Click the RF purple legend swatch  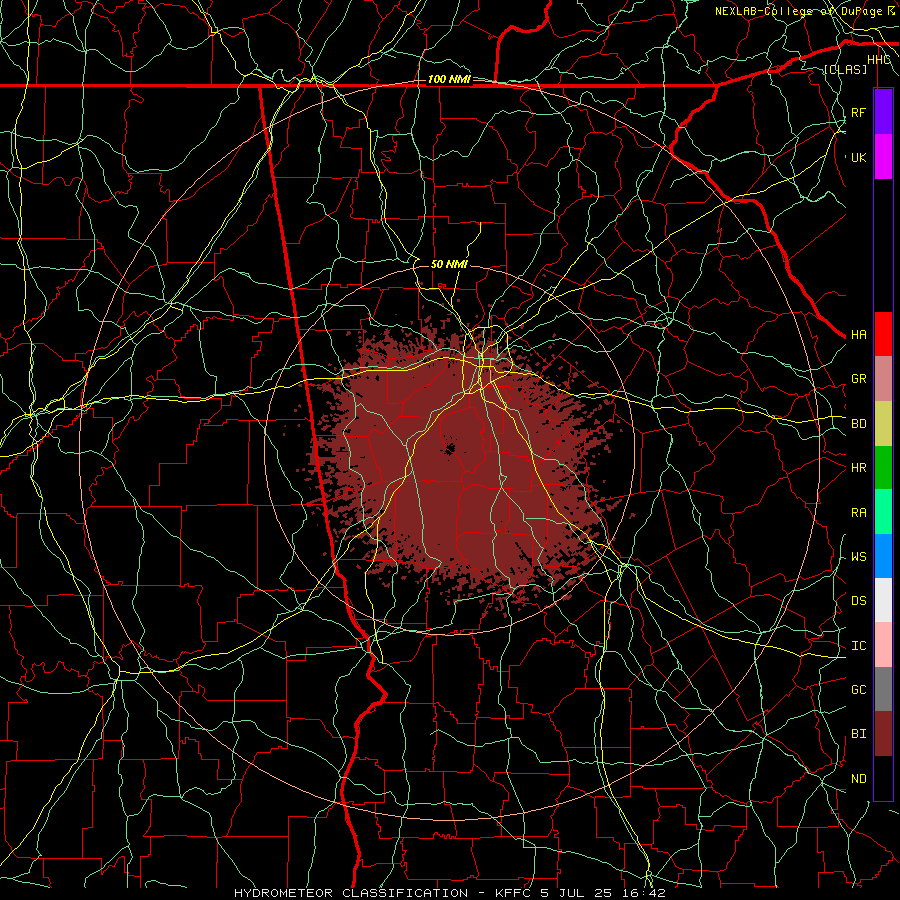click(883, 112)
